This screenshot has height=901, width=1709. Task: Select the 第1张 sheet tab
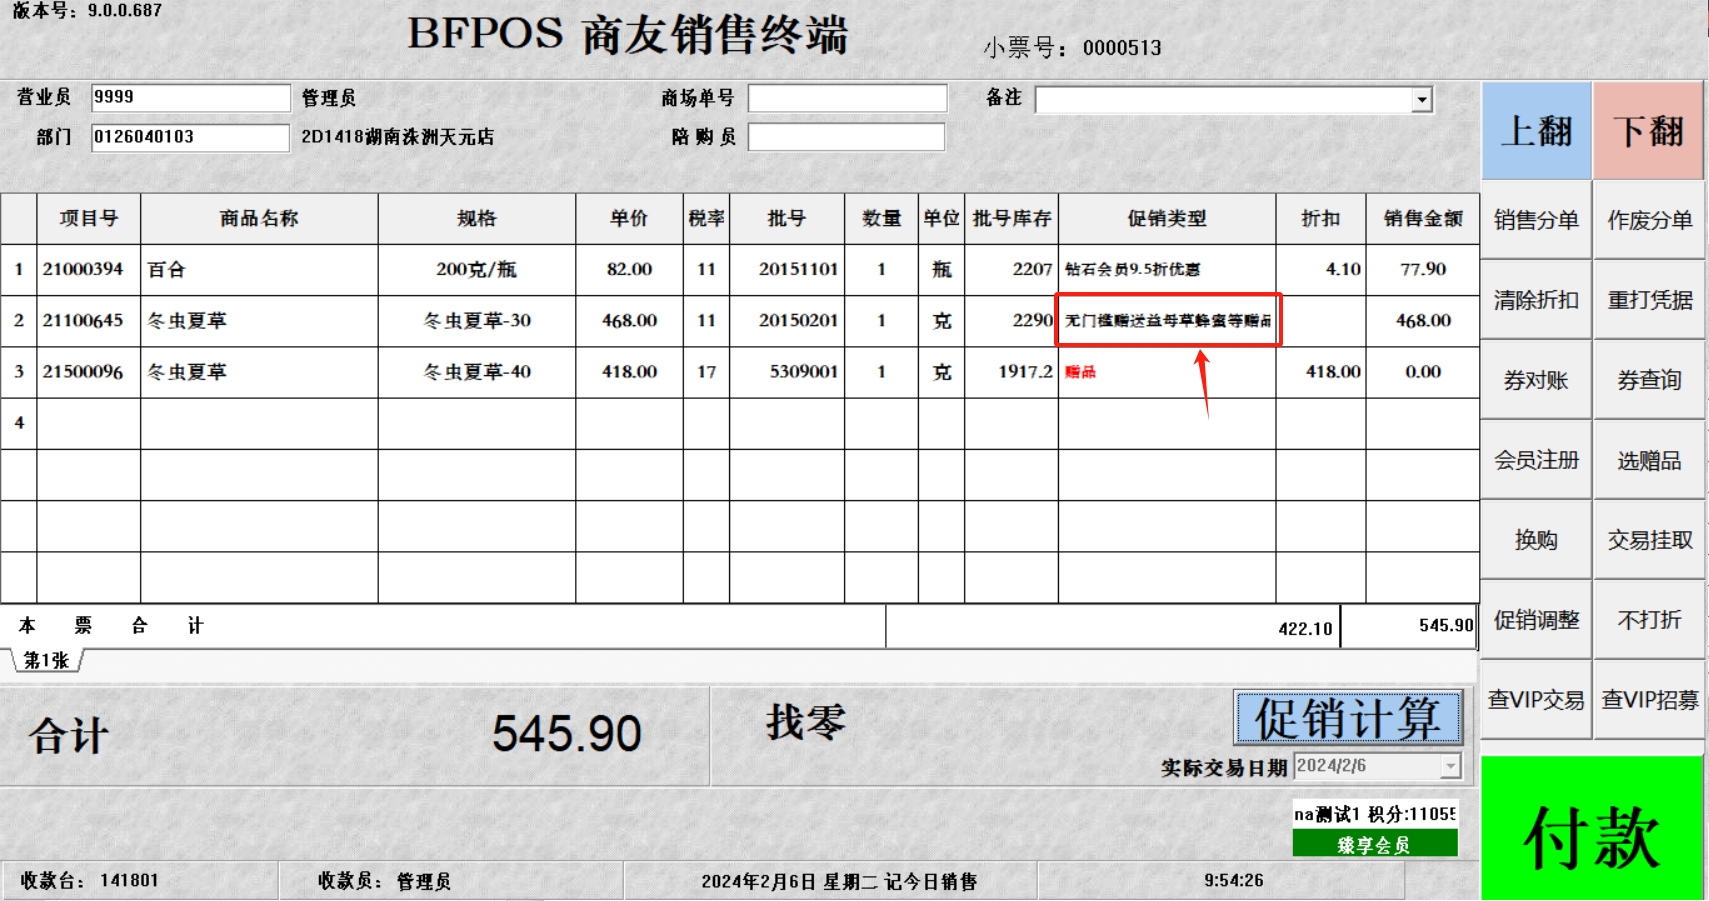[x=46, y=661]
